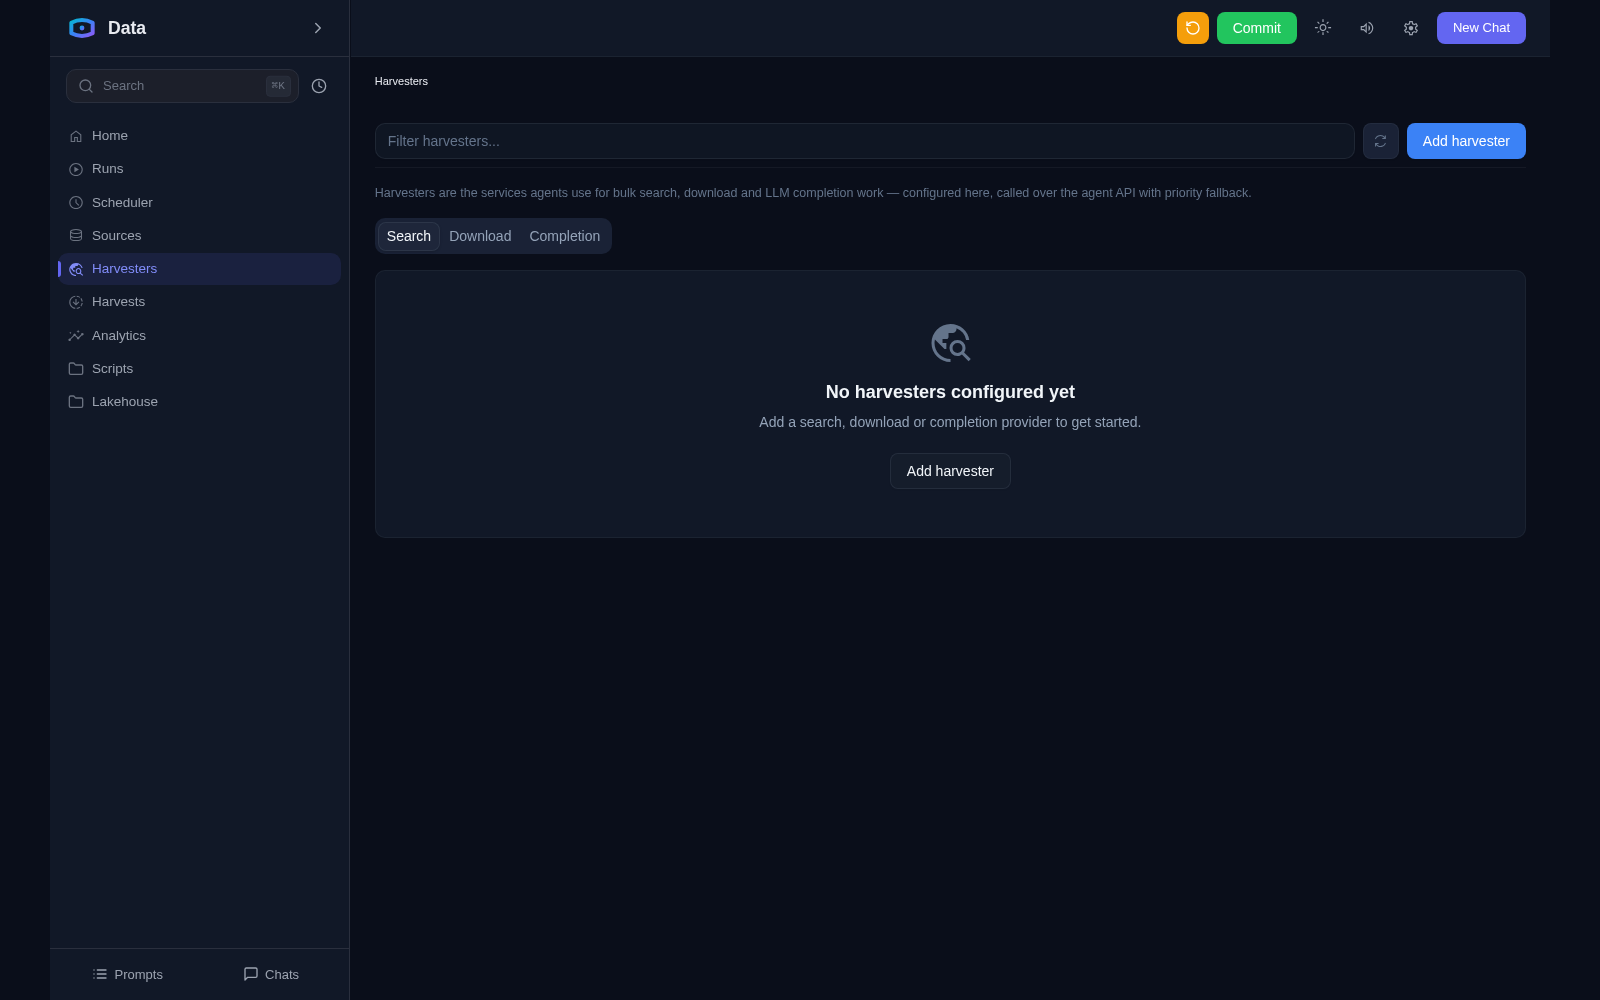This screenshot has width=1600, height=1000.
Task: Click the Harvesters breadcrumb label
Action: [401, 81]
